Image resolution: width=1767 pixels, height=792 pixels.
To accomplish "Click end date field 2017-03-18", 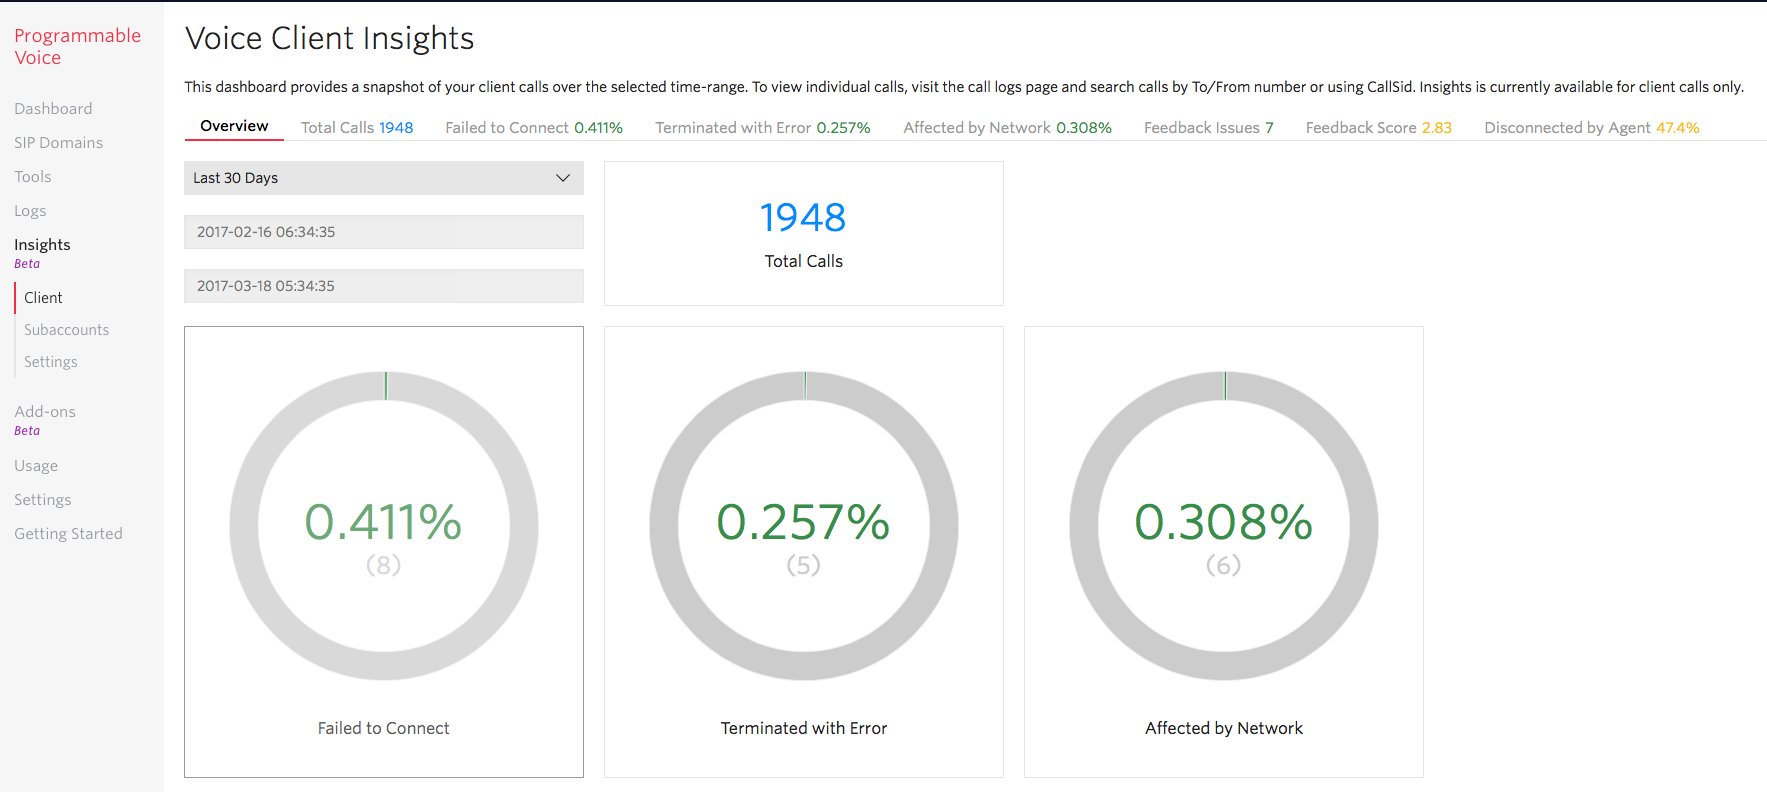I will pos(384,286).
